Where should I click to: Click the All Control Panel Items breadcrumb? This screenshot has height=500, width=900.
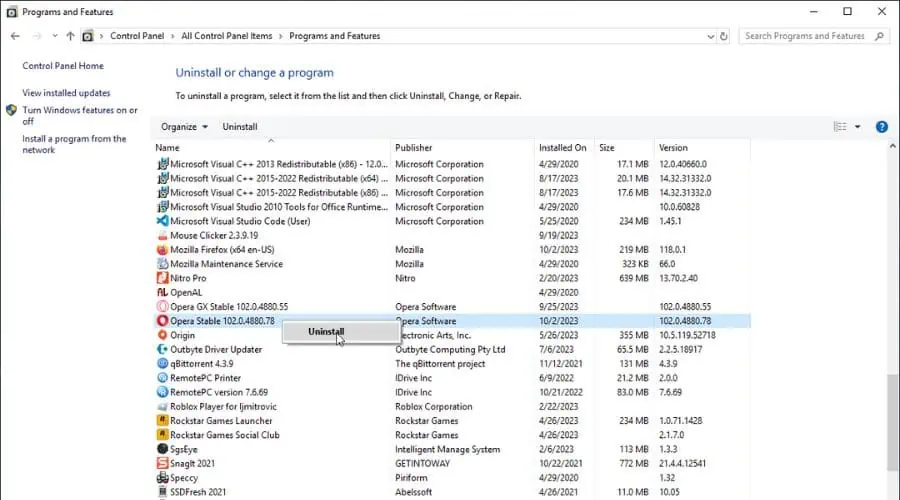(227, 36)
